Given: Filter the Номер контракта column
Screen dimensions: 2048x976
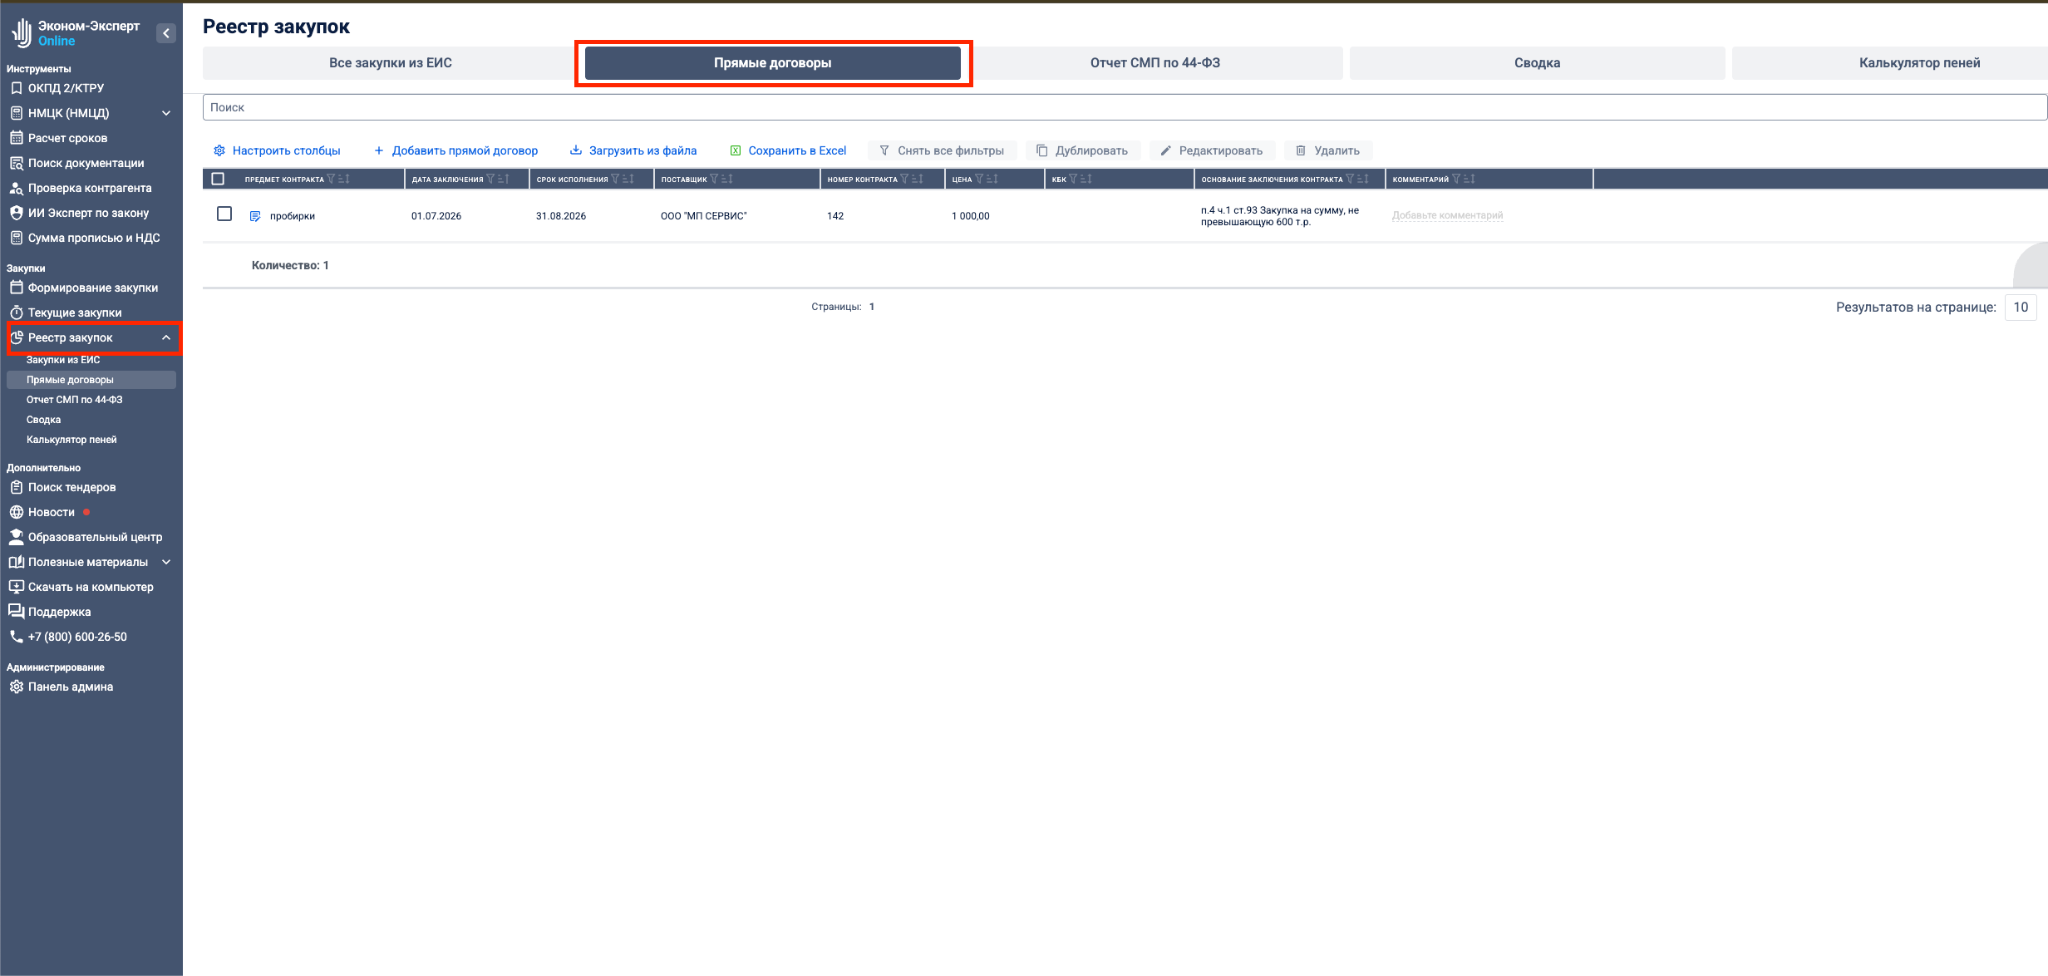Looking at the screenshot, I should coord(904,179).
